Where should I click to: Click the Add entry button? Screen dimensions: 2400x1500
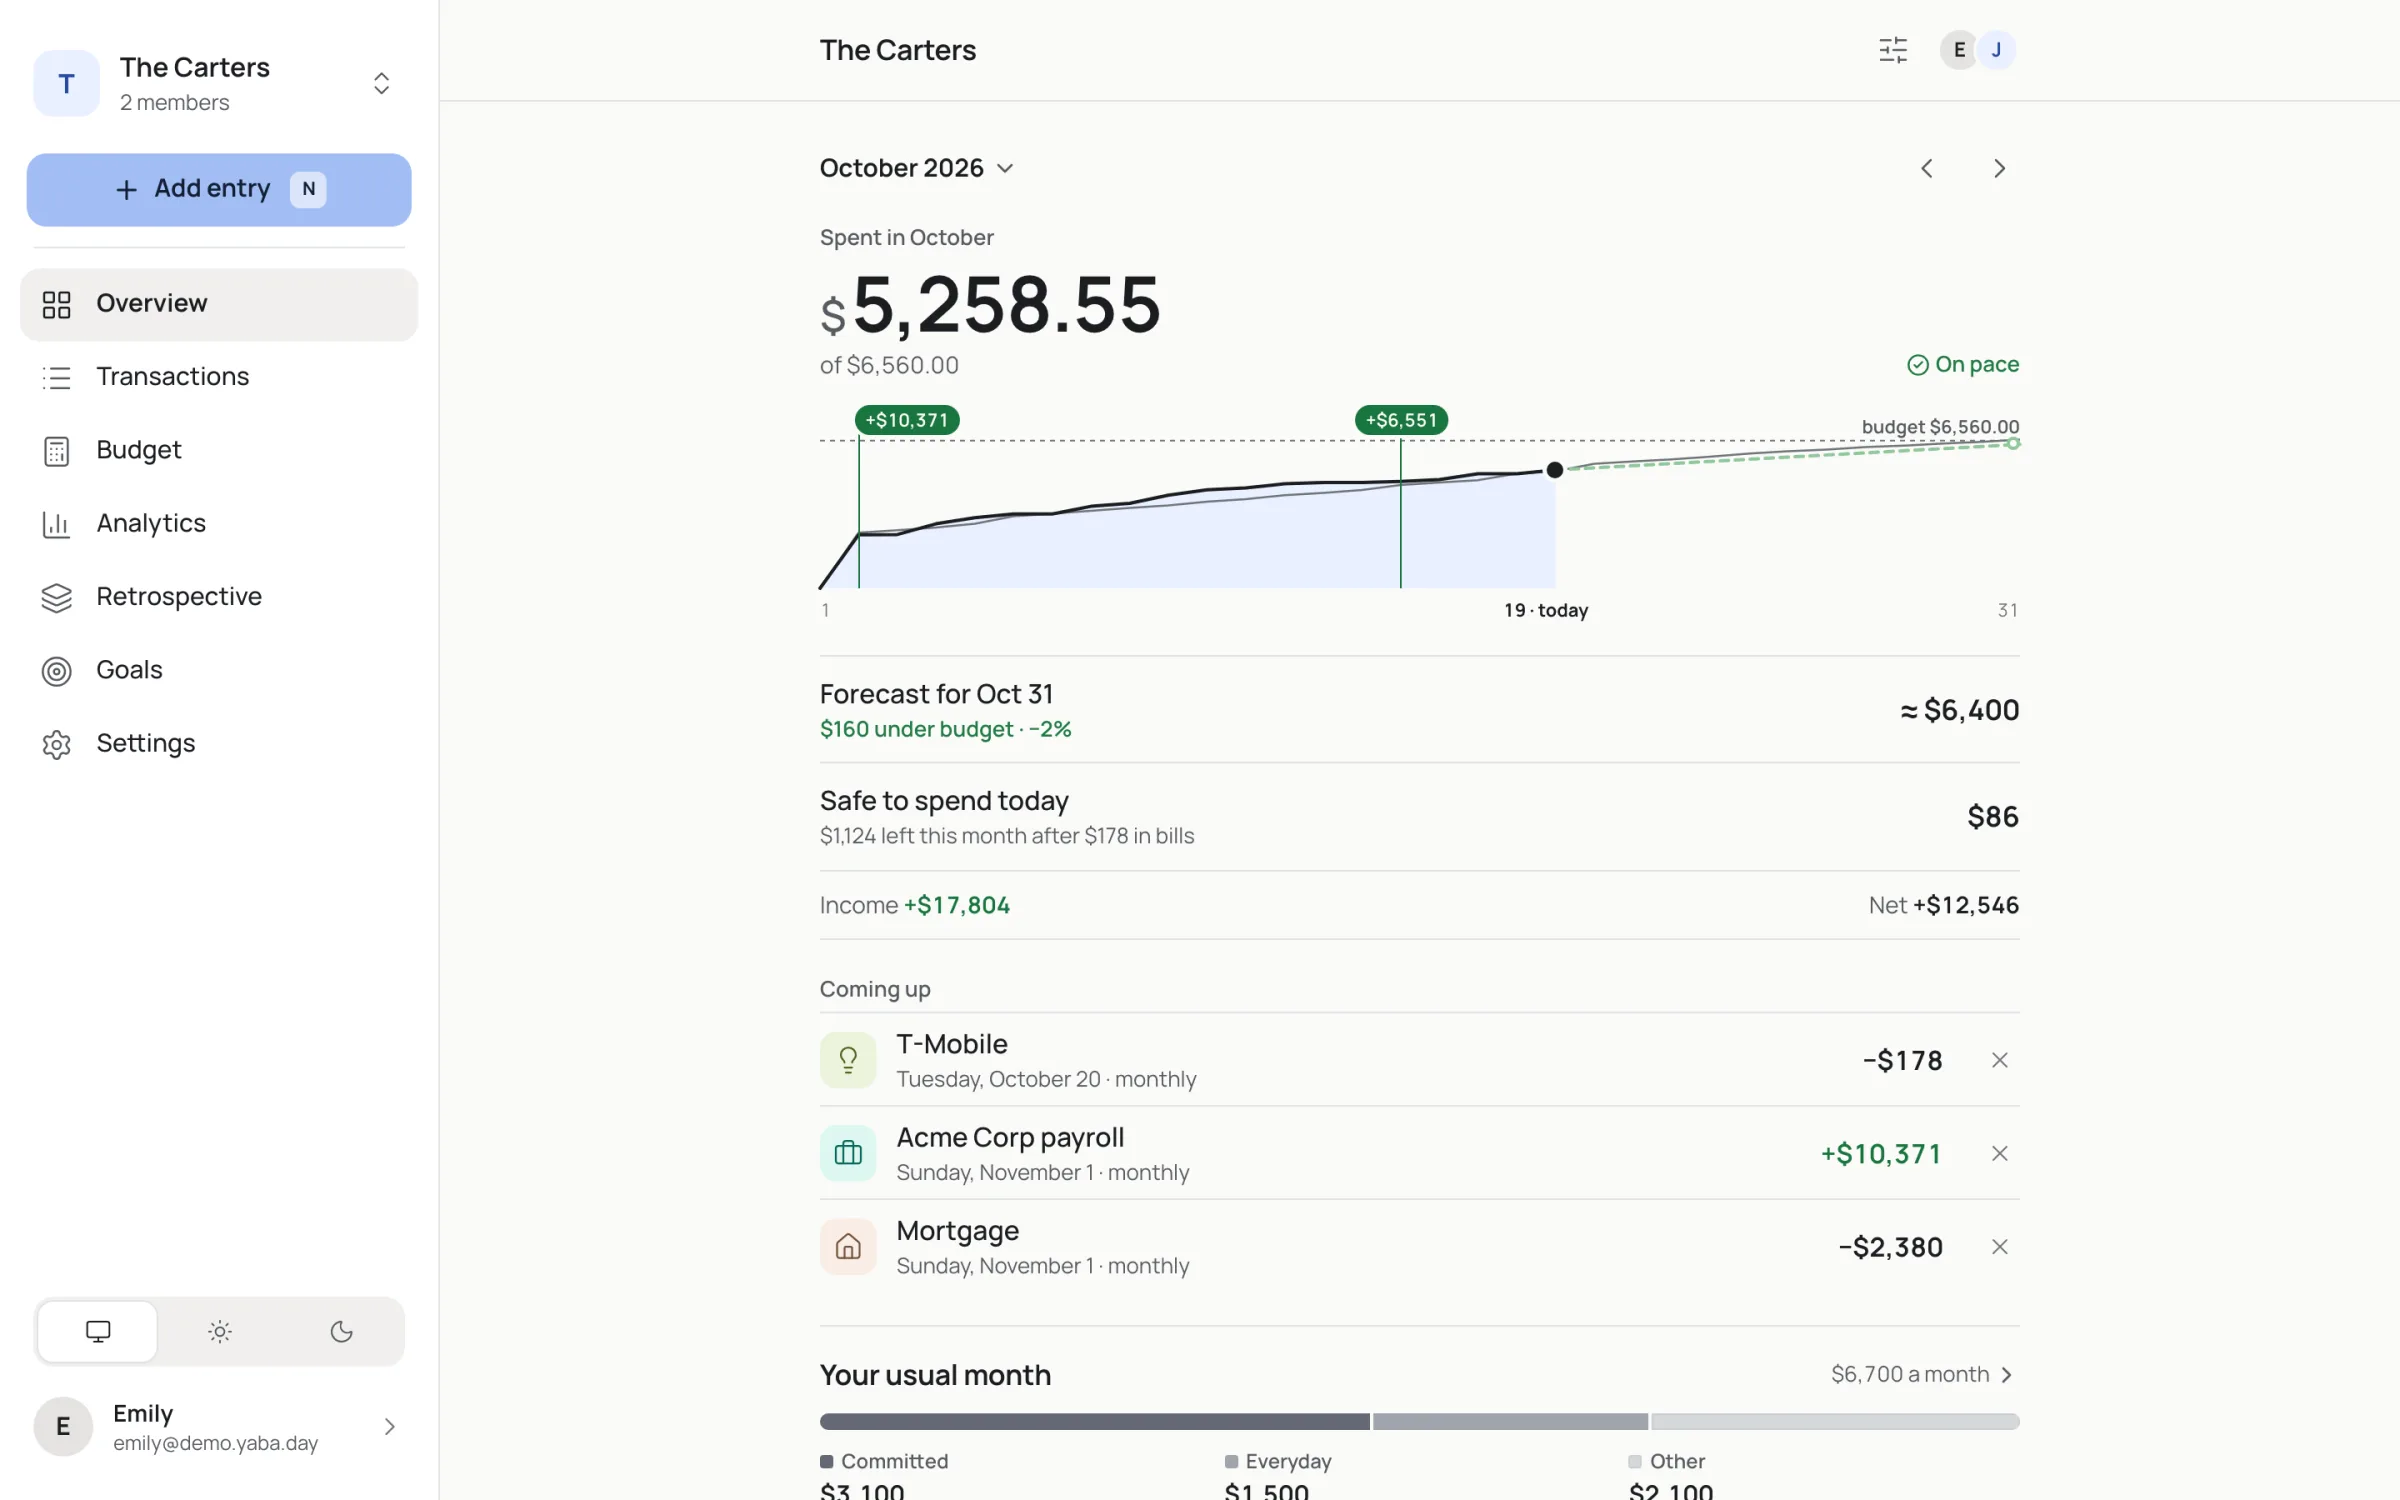[219, 189]
